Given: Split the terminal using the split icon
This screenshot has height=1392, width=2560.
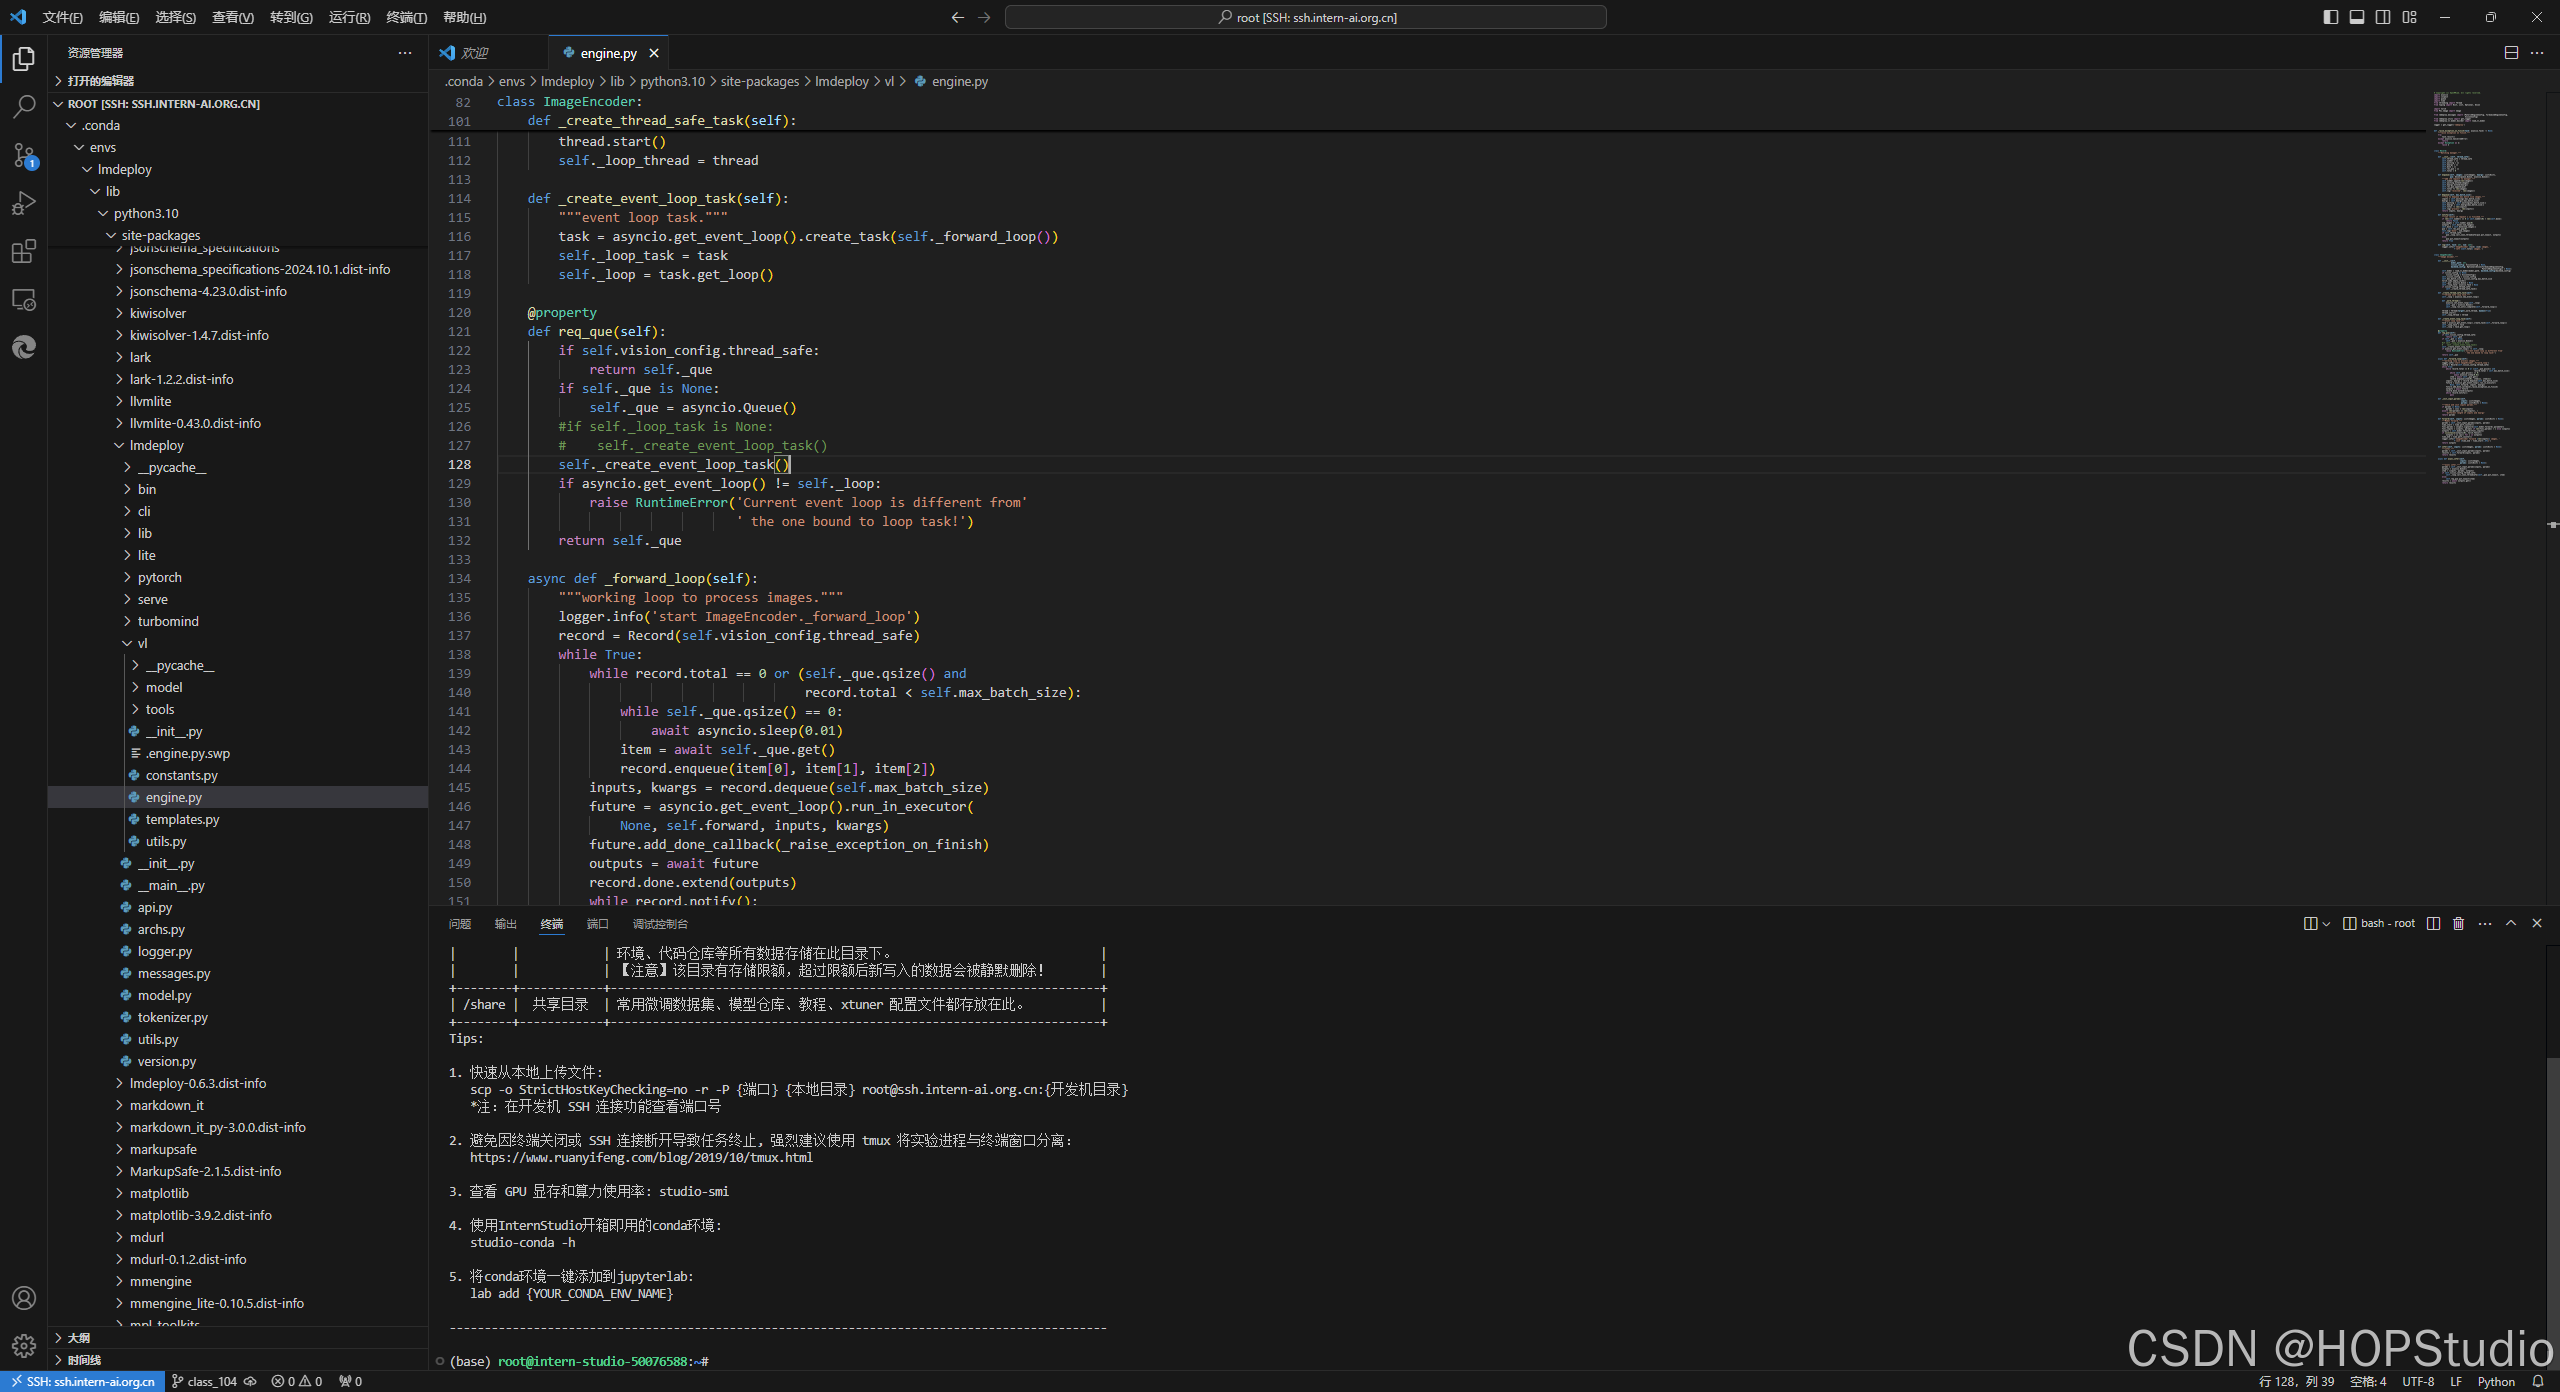Looking at the screenshot, I should coord(2433,923).
